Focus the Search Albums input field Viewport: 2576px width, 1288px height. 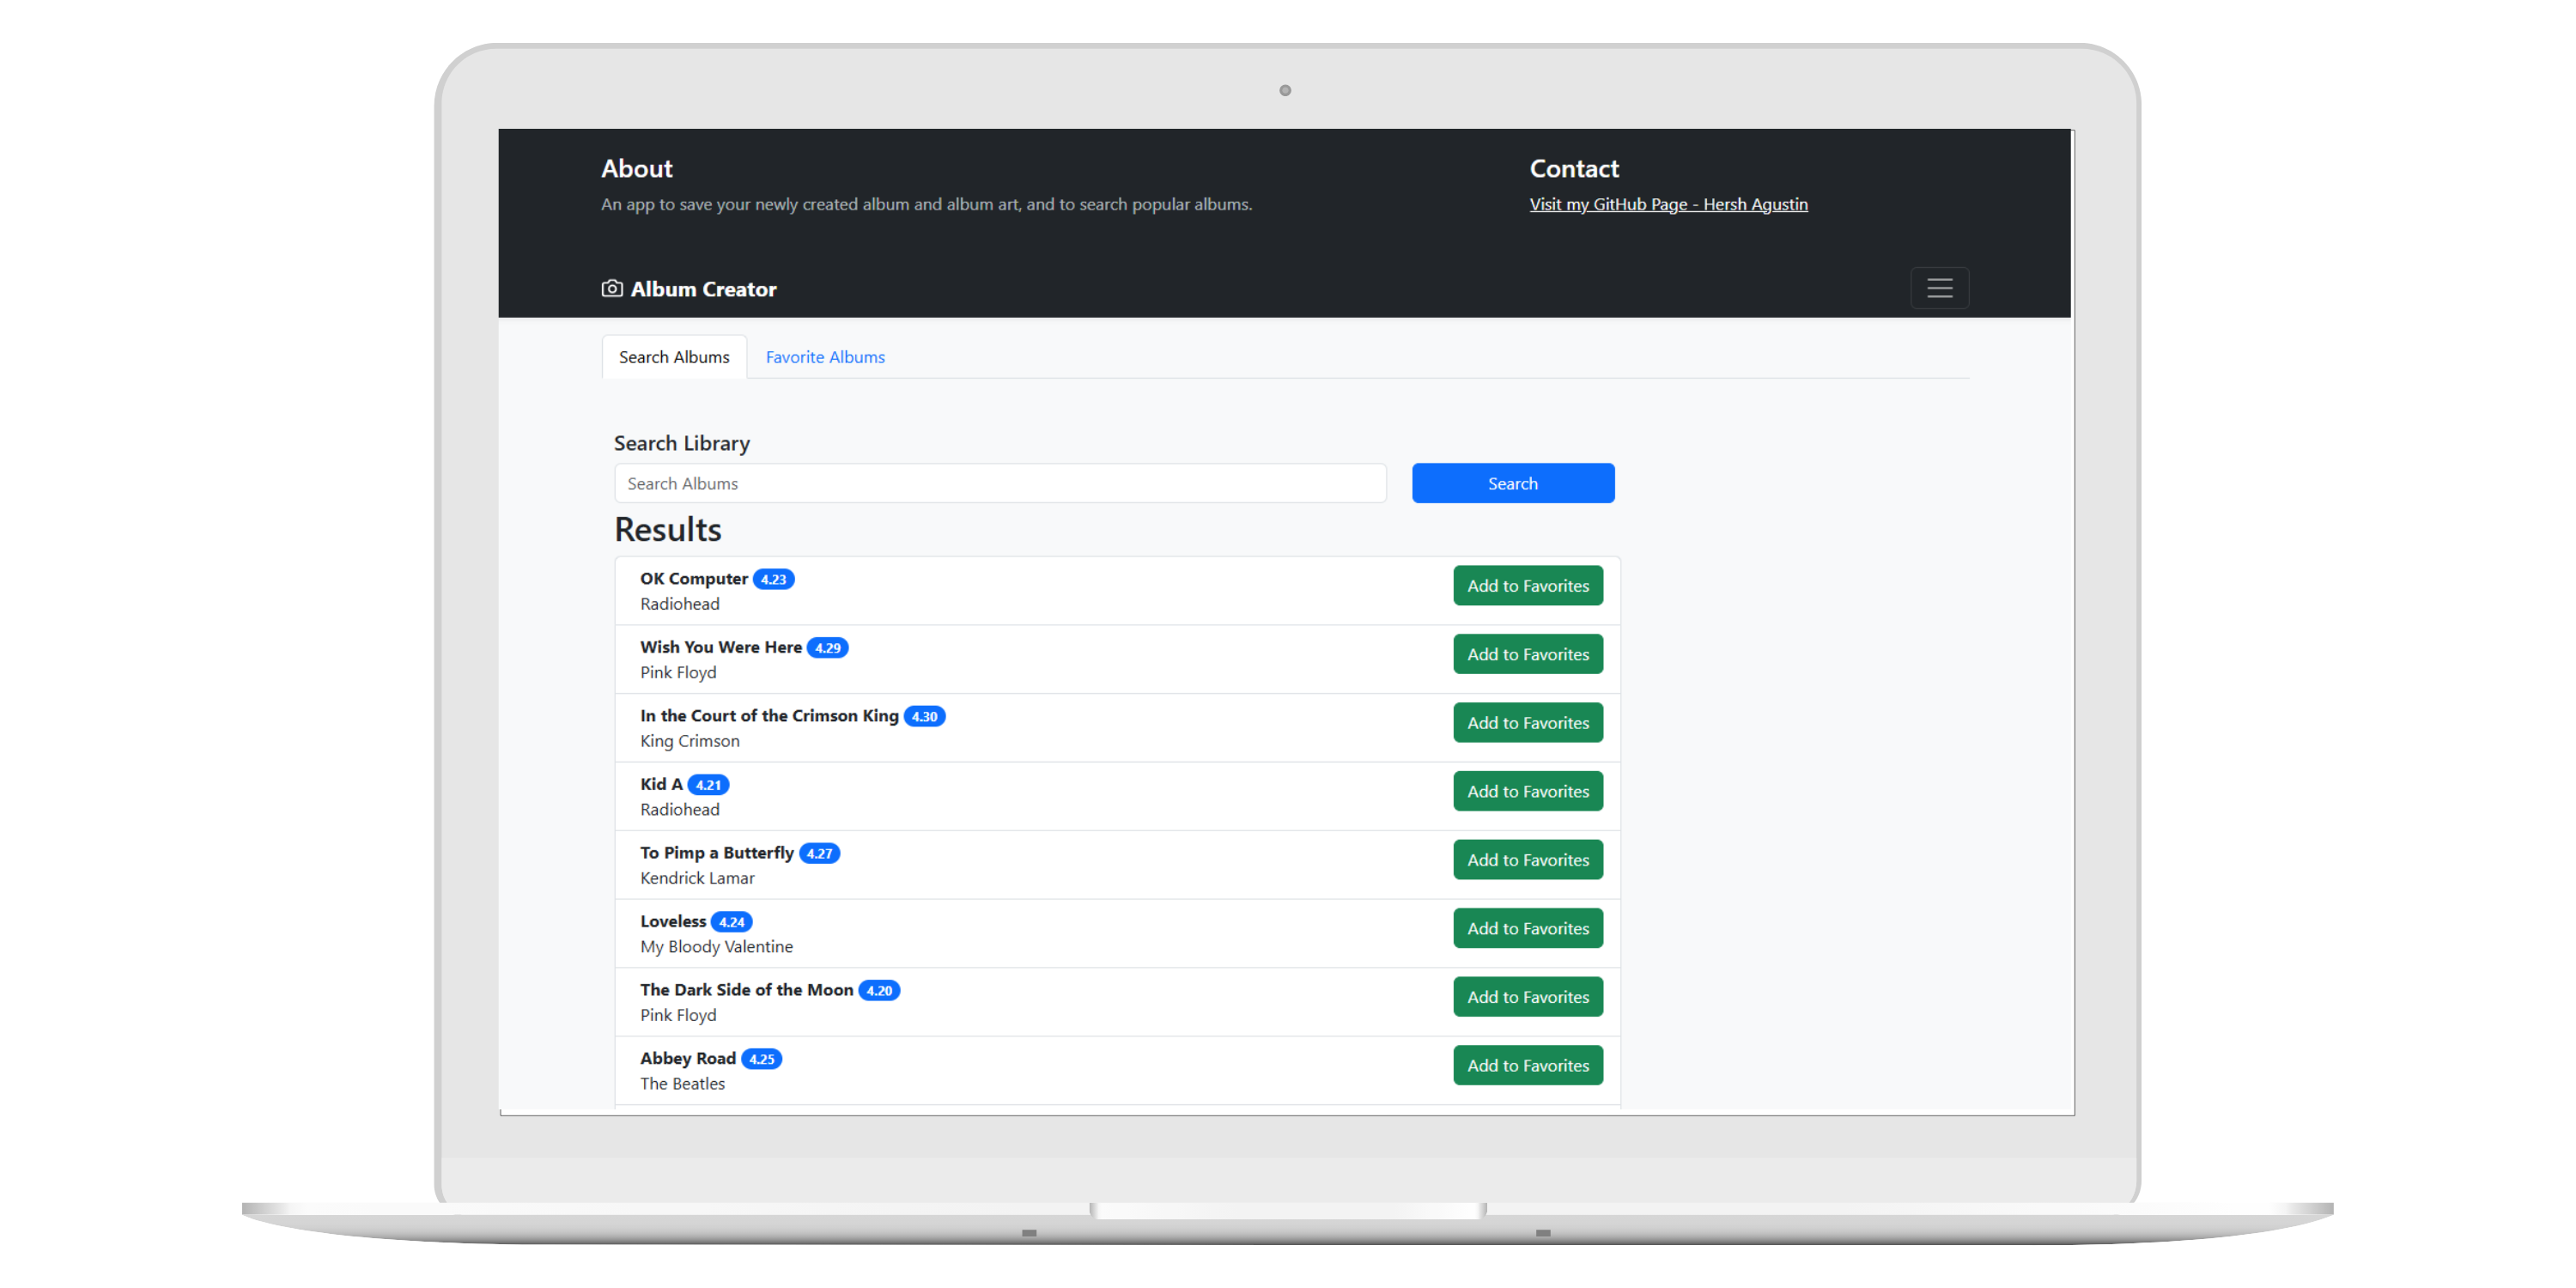[x=1000, y=483]
